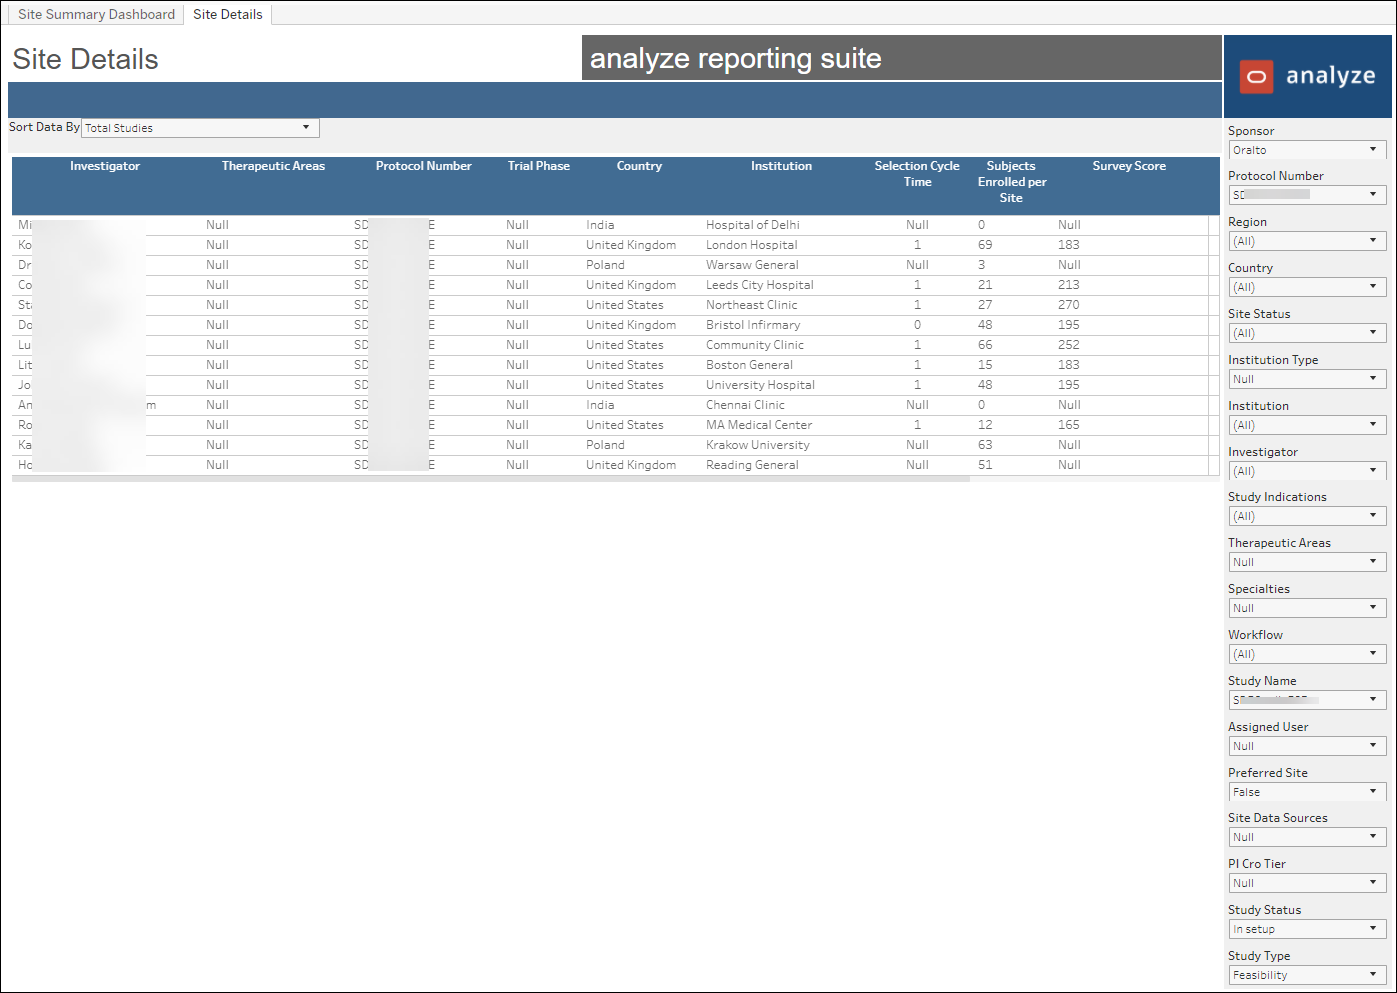Screen dimensions: 1397x993
Task: Open the Country filter dropdown
Action: pos(1307,287)
